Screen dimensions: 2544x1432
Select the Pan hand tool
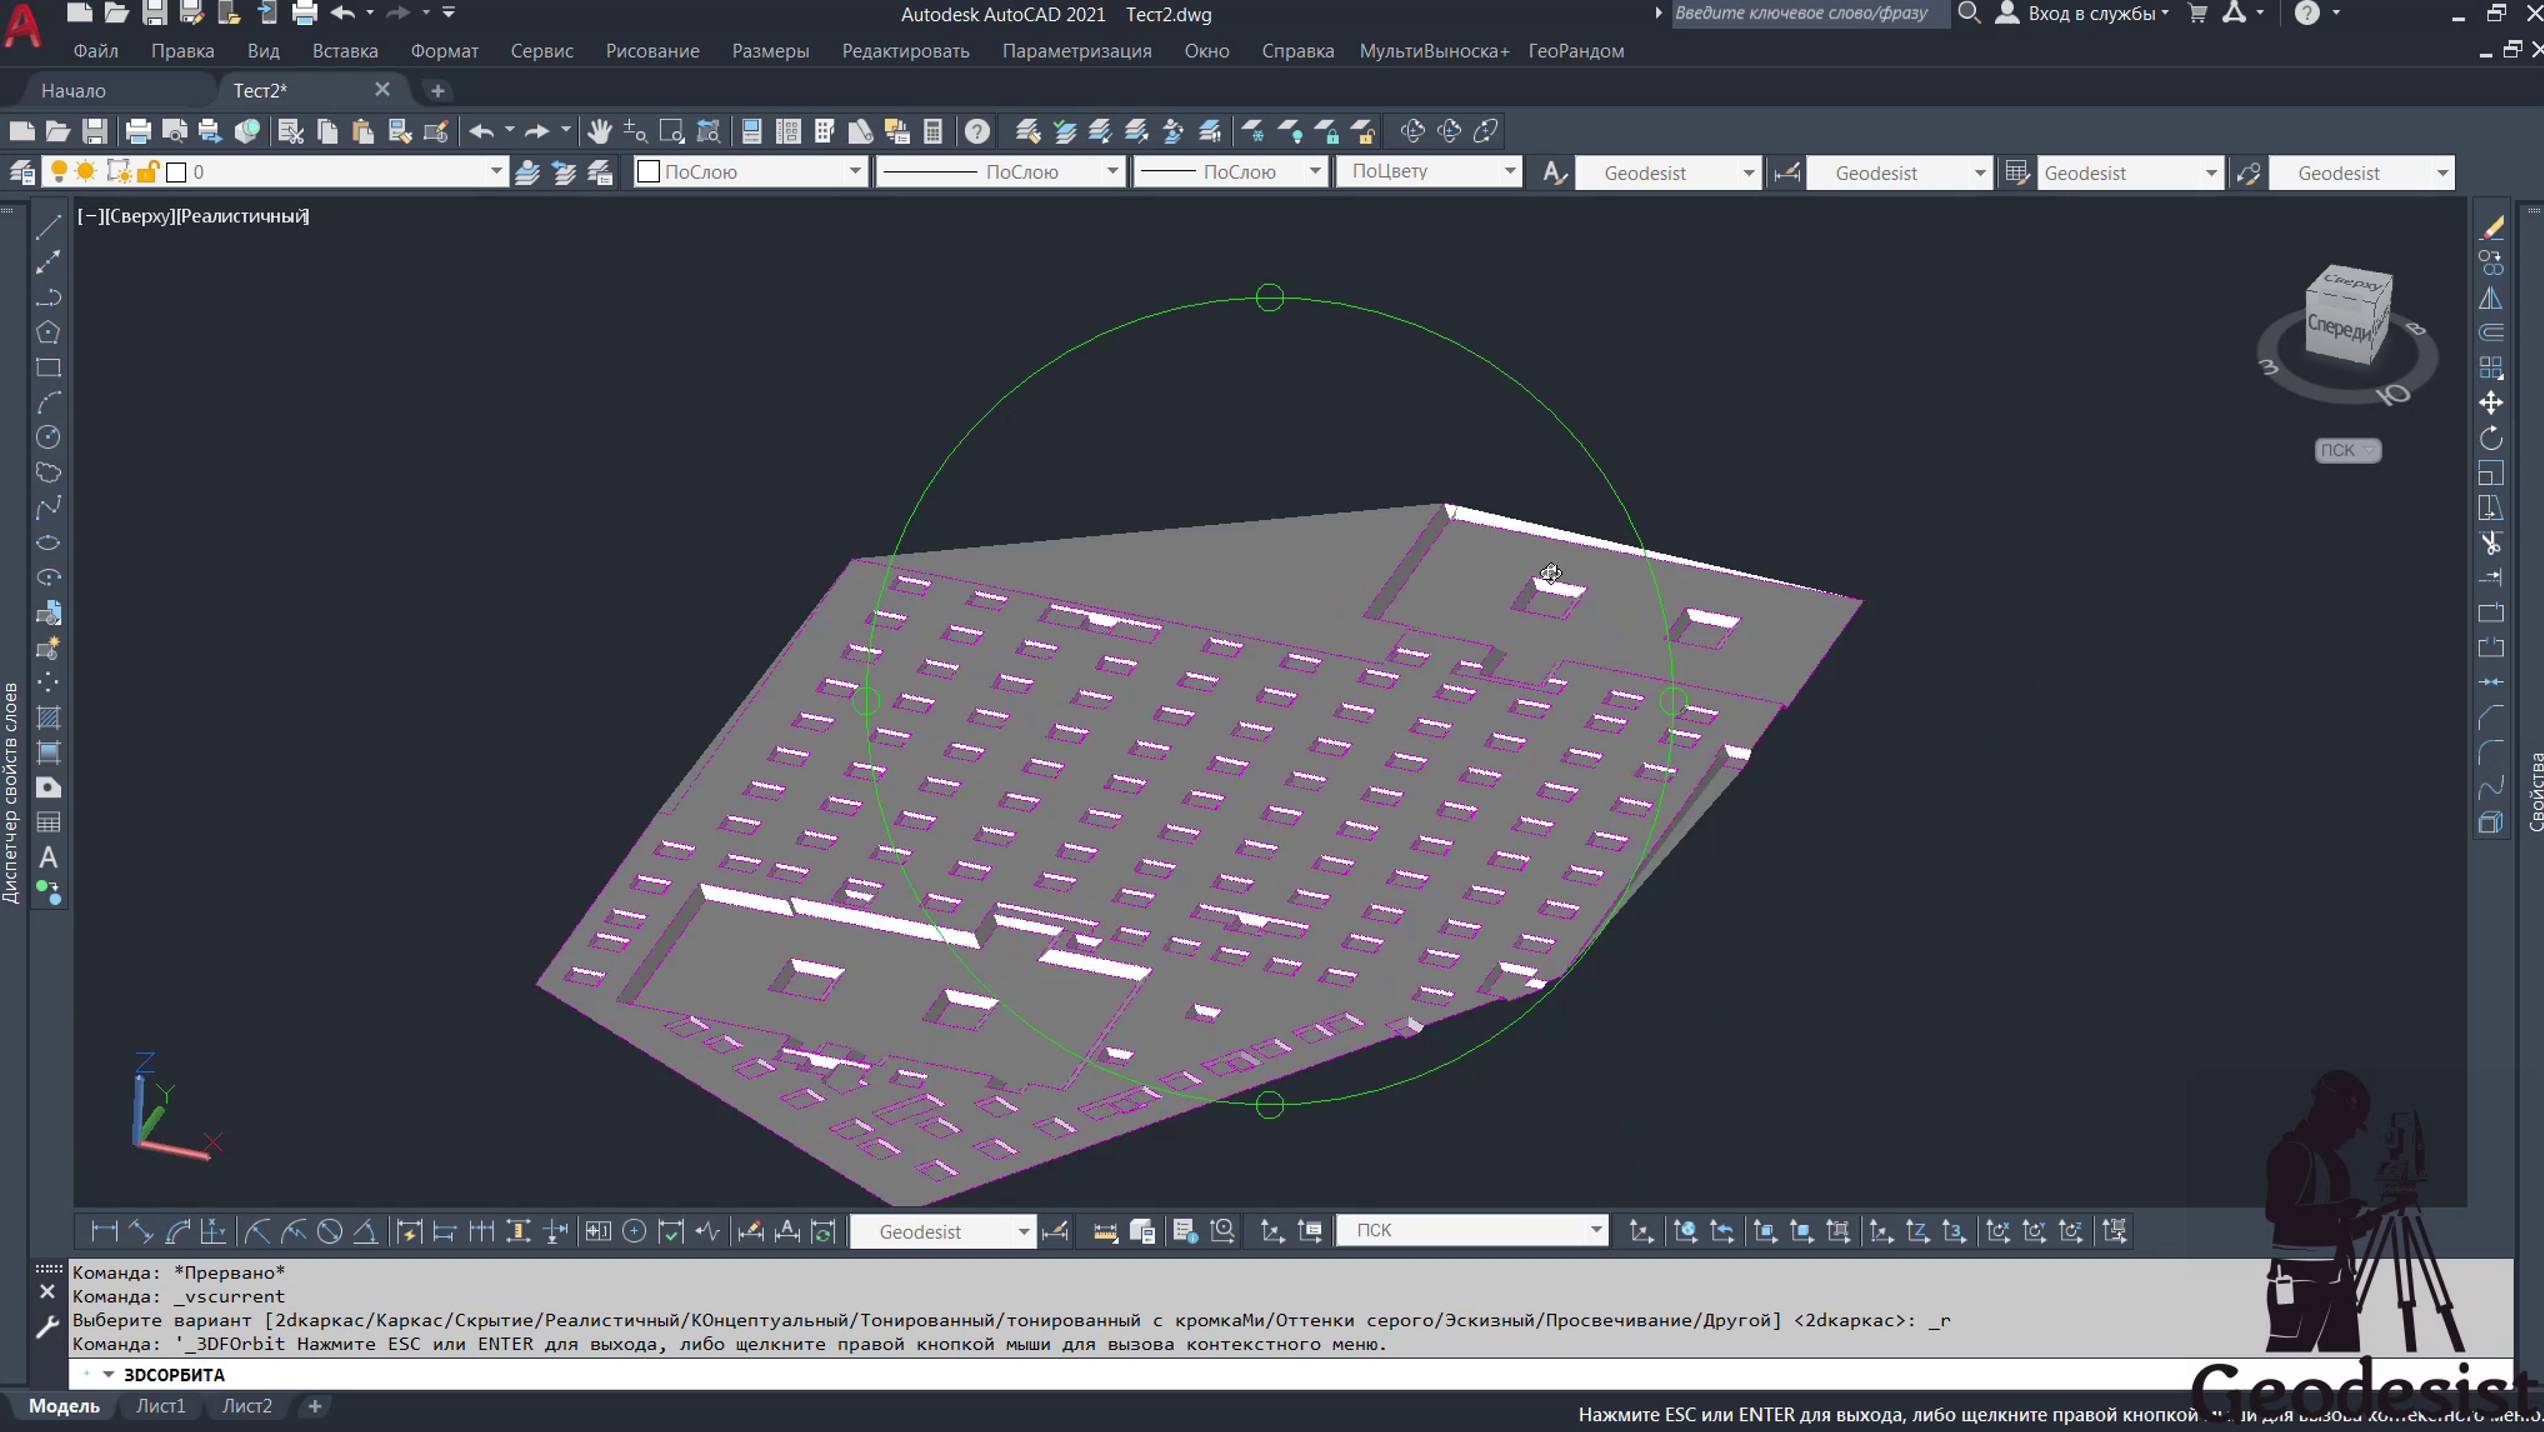pos(599,131)
